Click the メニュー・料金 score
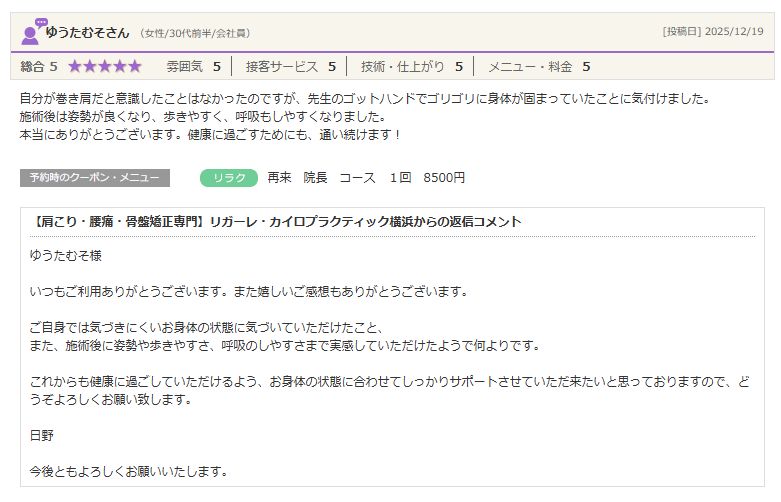The height and width of the screenshot is (502, 781). point(538,67)
